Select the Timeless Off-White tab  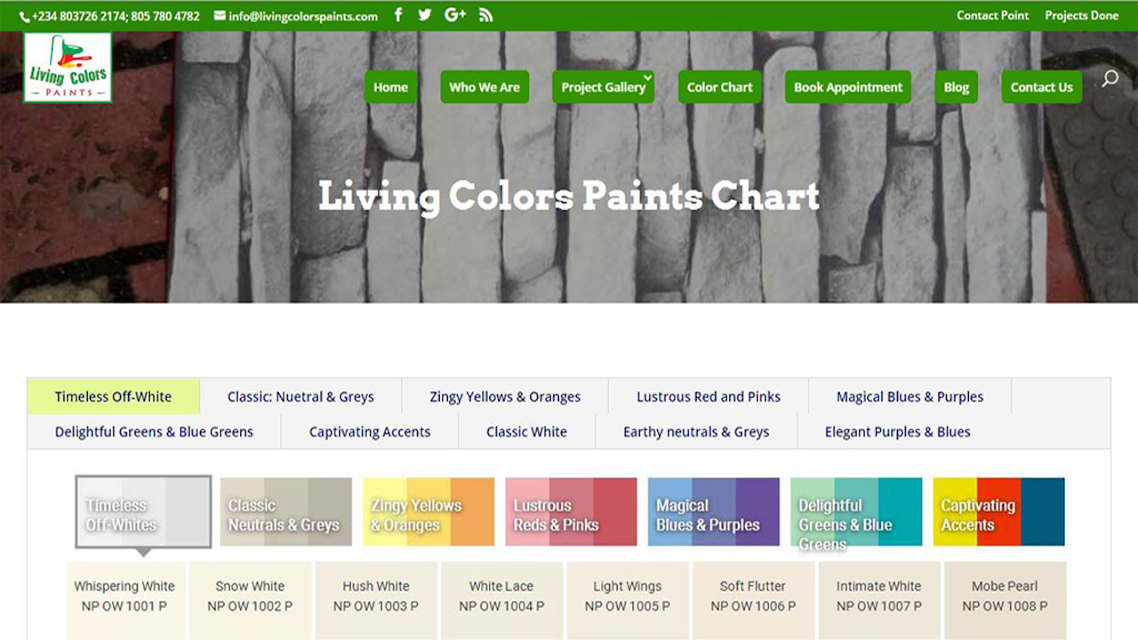pos(113,396)
